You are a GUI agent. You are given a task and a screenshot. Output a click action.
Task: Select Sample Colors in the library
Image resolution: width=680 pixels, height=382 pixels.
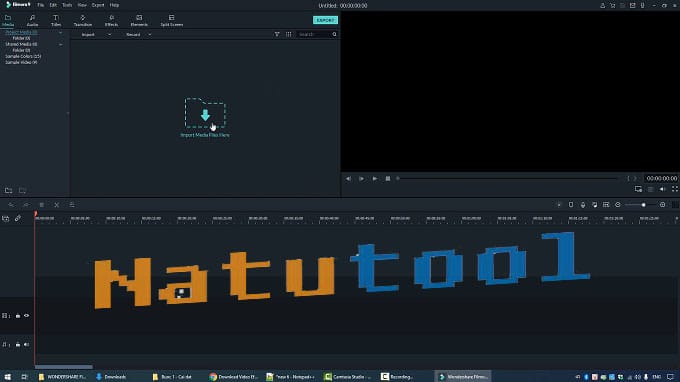23,56
